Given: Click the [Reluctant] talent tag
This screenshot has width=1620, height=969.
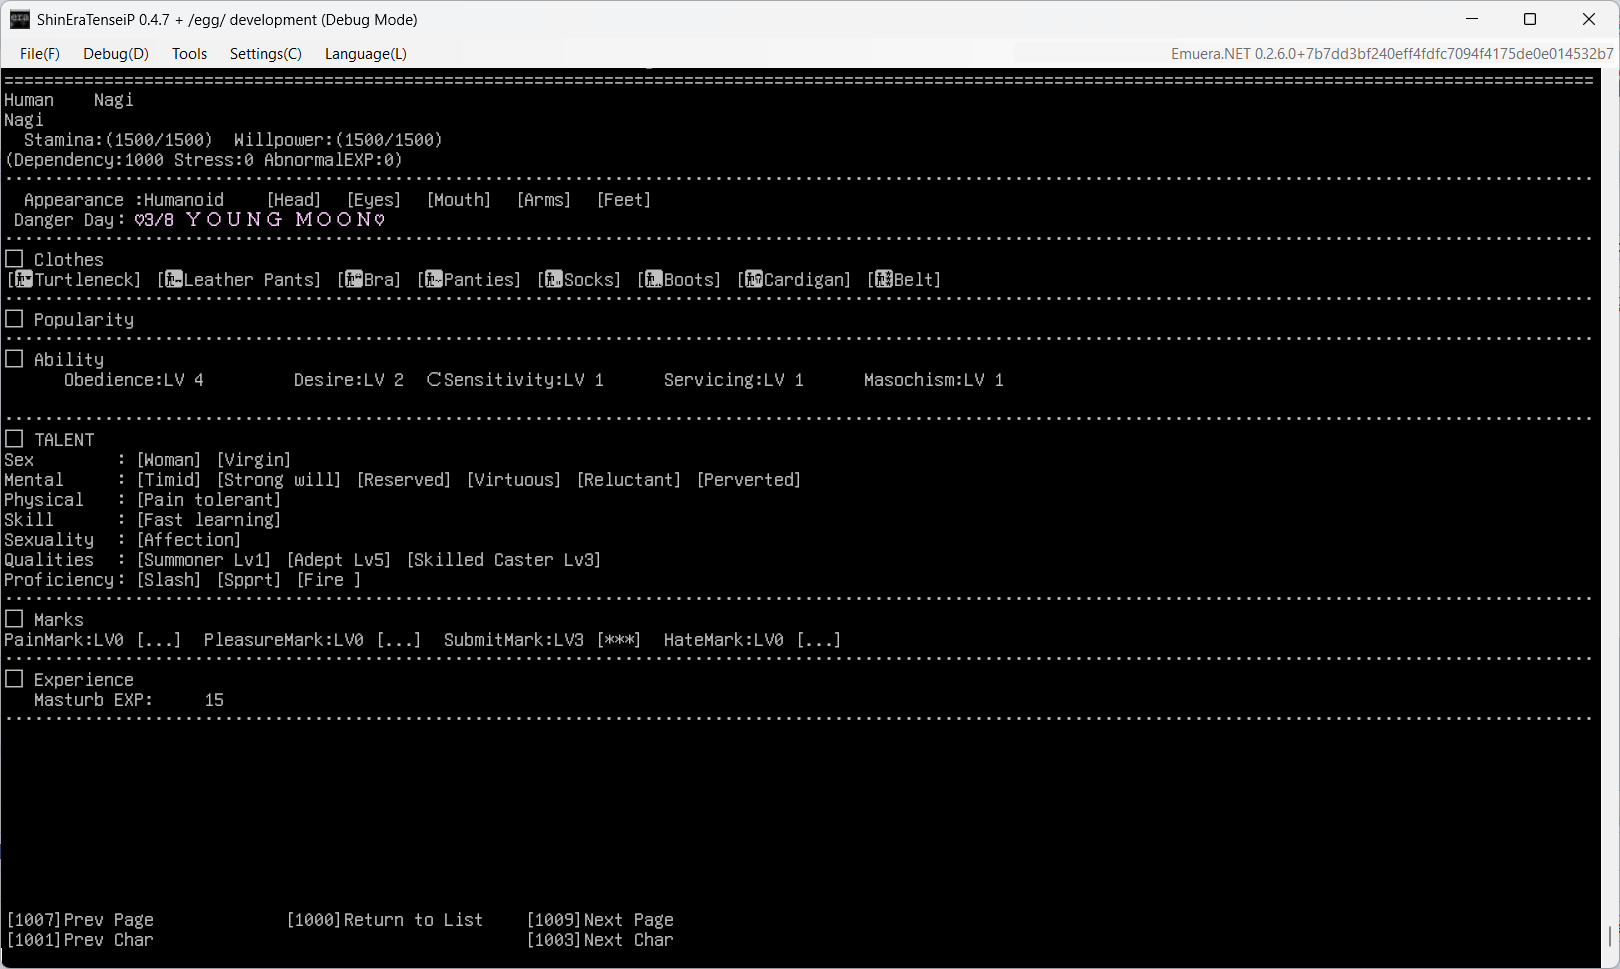Looking at the screenshot, I should coord(629,480).
